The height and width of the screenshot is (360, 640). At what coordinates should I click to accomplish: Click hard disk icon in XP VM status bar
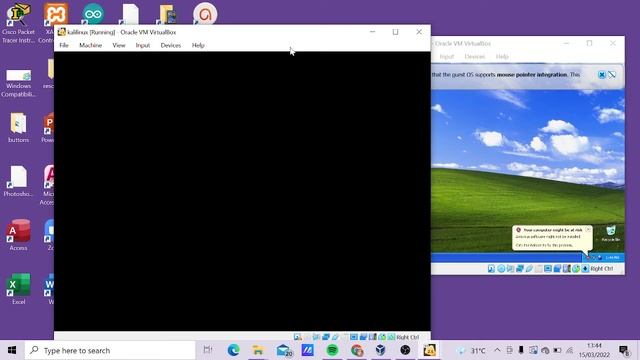[x=491, y=269]
